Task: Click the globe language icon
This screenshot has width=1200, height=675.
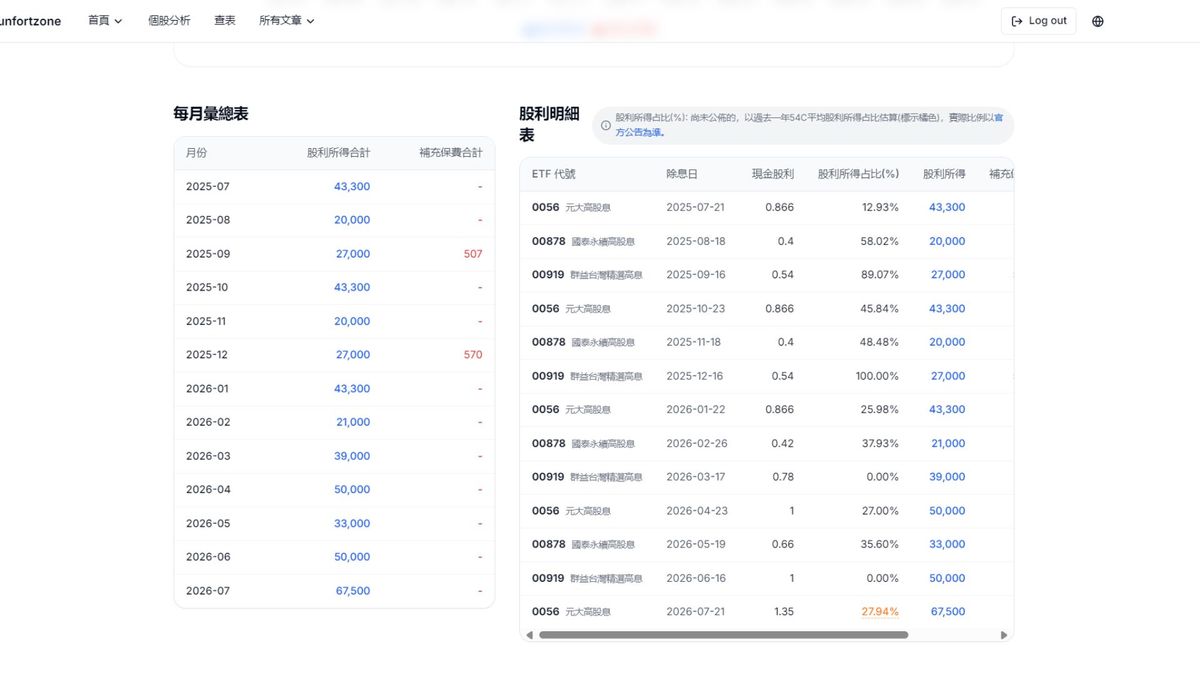Action: [x=1098, y=21]
